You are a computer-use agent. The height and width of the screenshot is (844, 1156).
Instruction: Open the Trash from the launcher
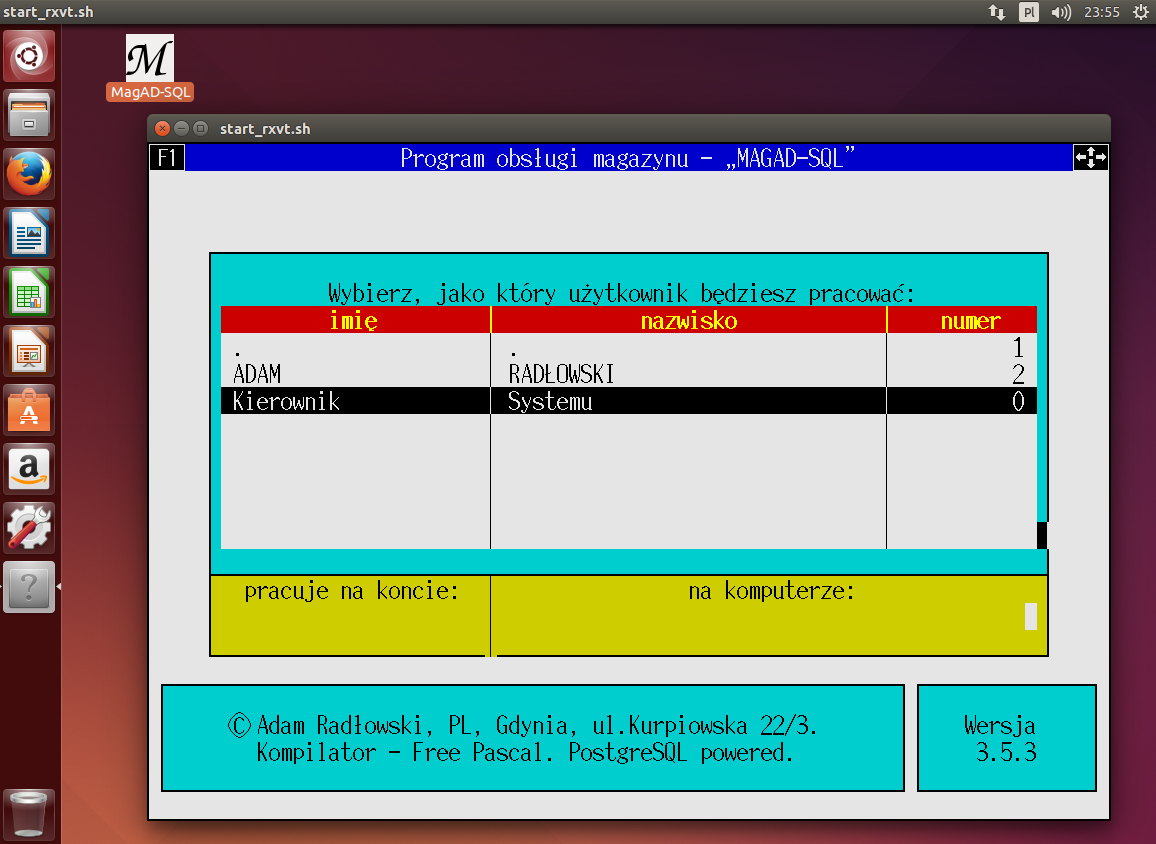29,814
